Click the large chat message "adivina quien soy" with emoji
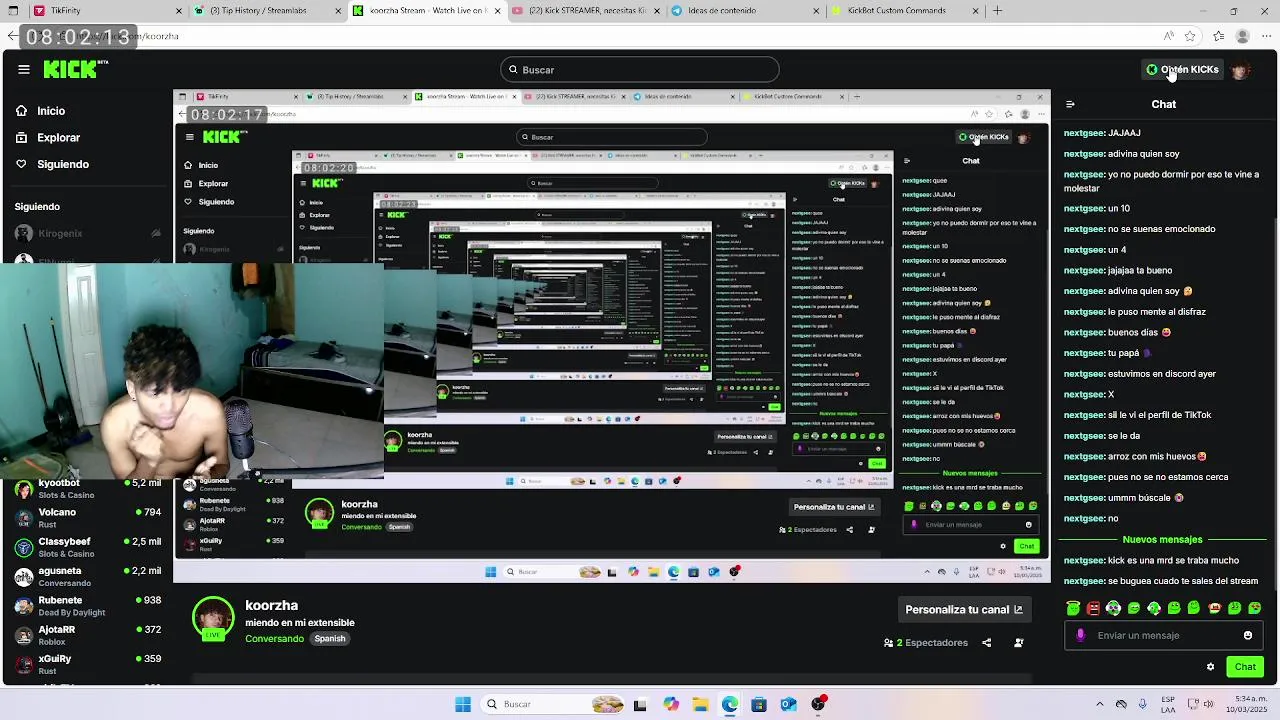 [1128, 291]
